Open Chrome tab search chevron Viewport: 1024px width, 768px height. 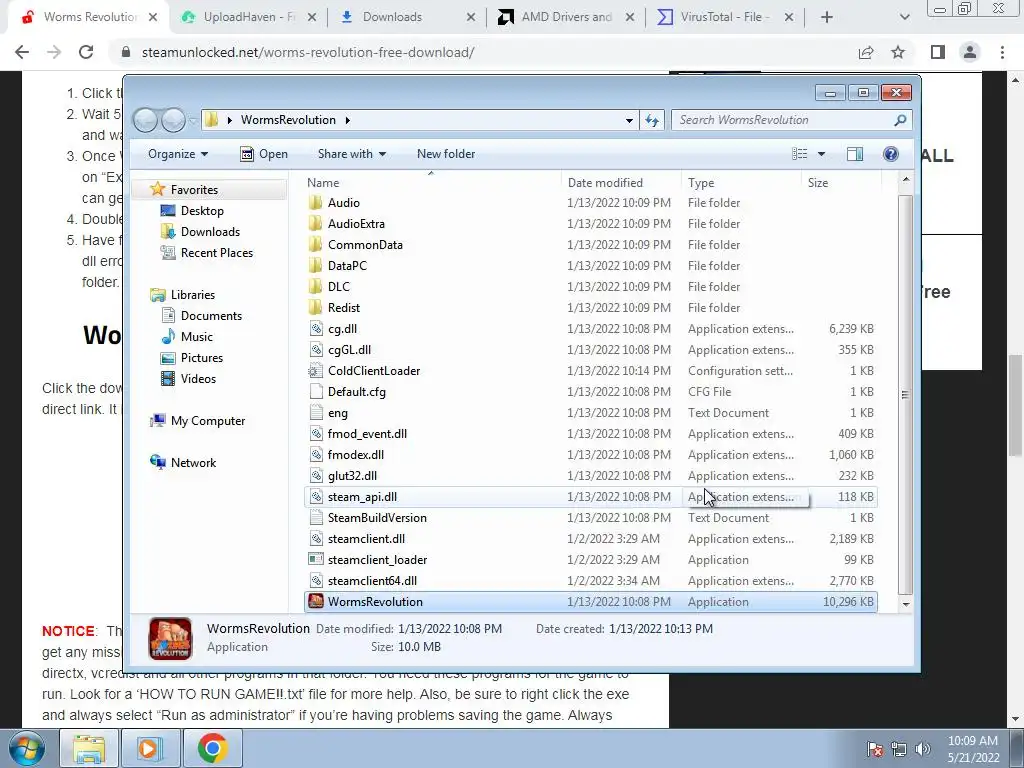904,17
